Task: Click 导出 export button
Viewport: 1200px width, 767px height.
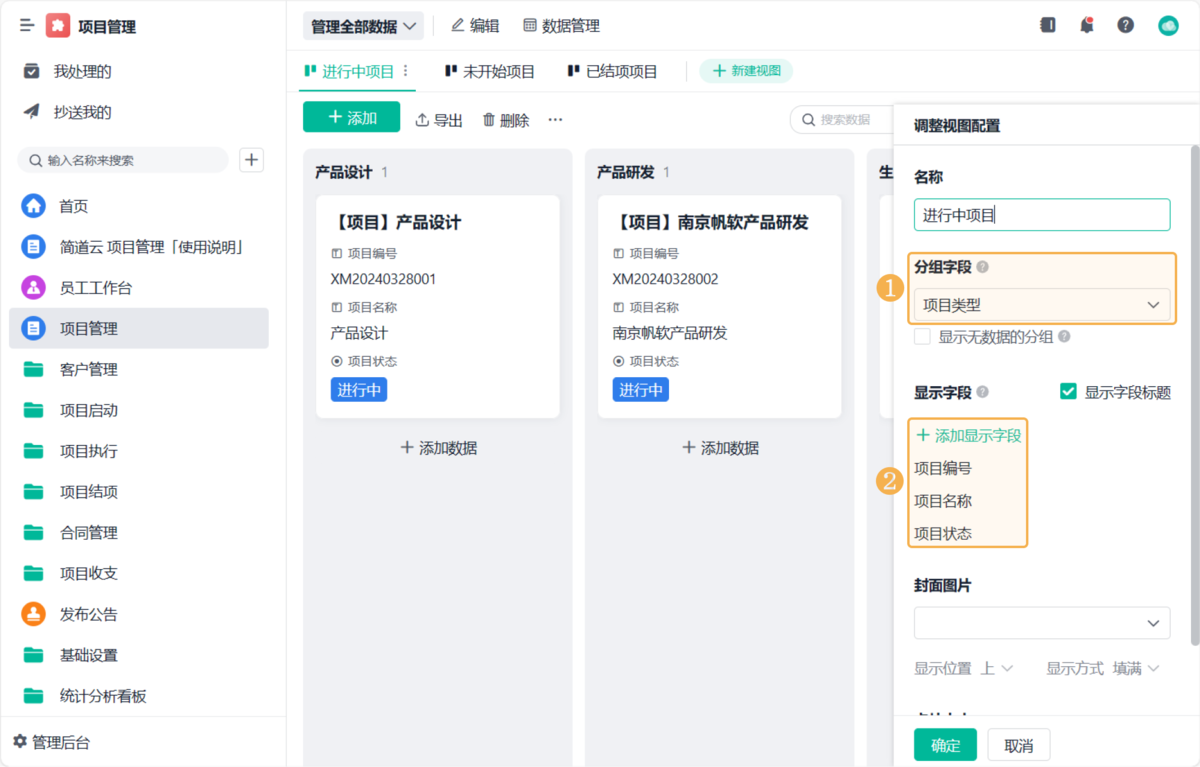Action: click(439, 120)
